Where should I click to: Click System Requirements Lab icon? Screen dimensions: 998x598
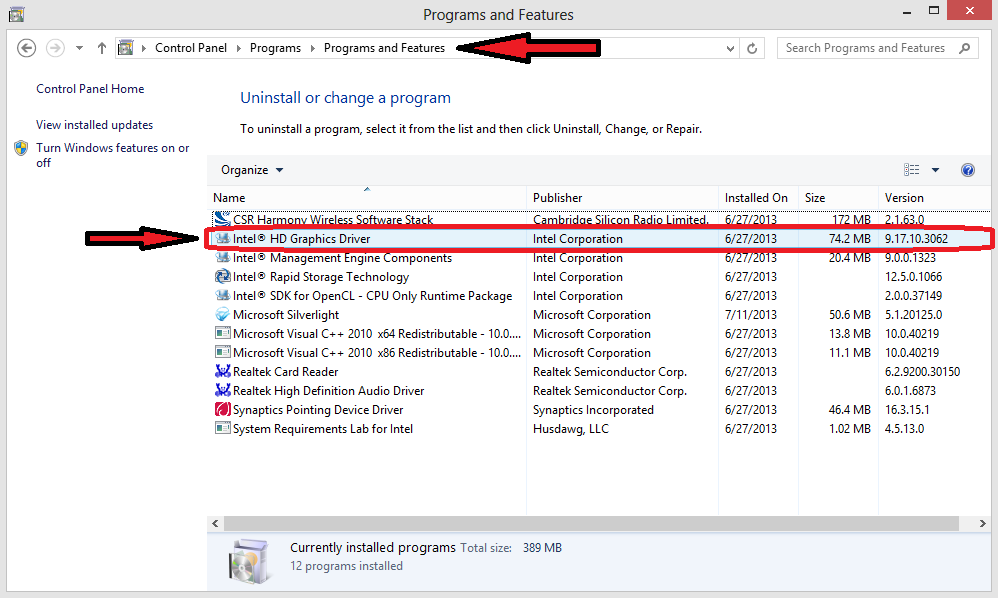222,429
